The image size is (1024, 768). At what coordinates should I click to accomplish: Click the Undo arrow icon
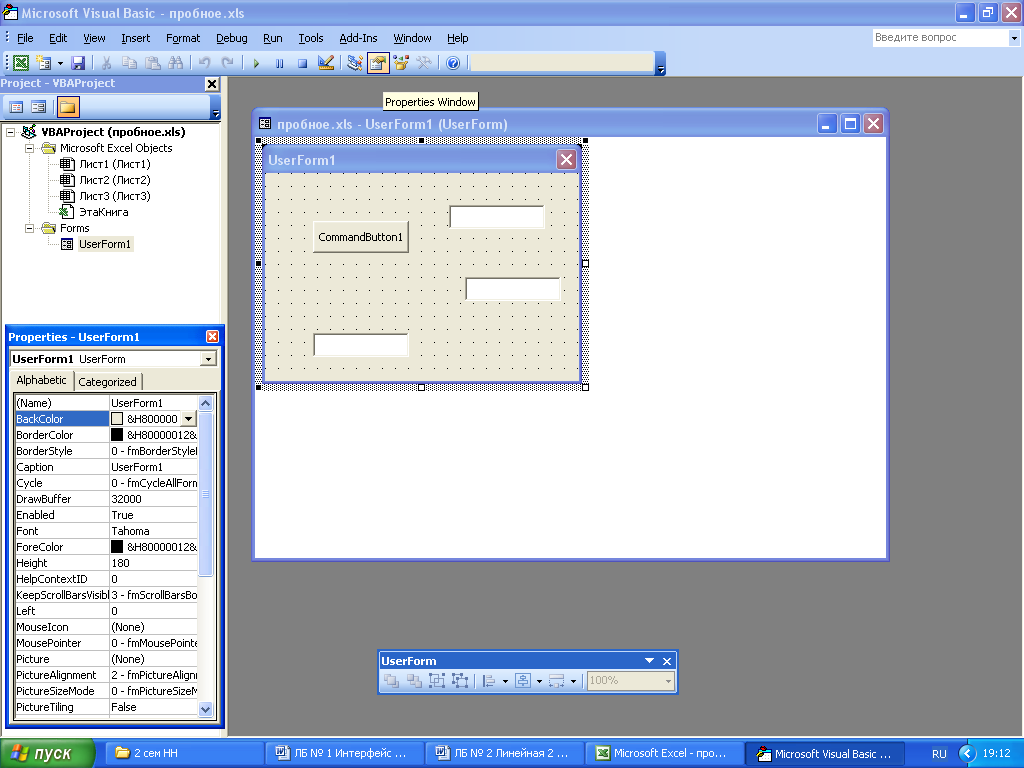pyautogui.click(x=204, y=63)
